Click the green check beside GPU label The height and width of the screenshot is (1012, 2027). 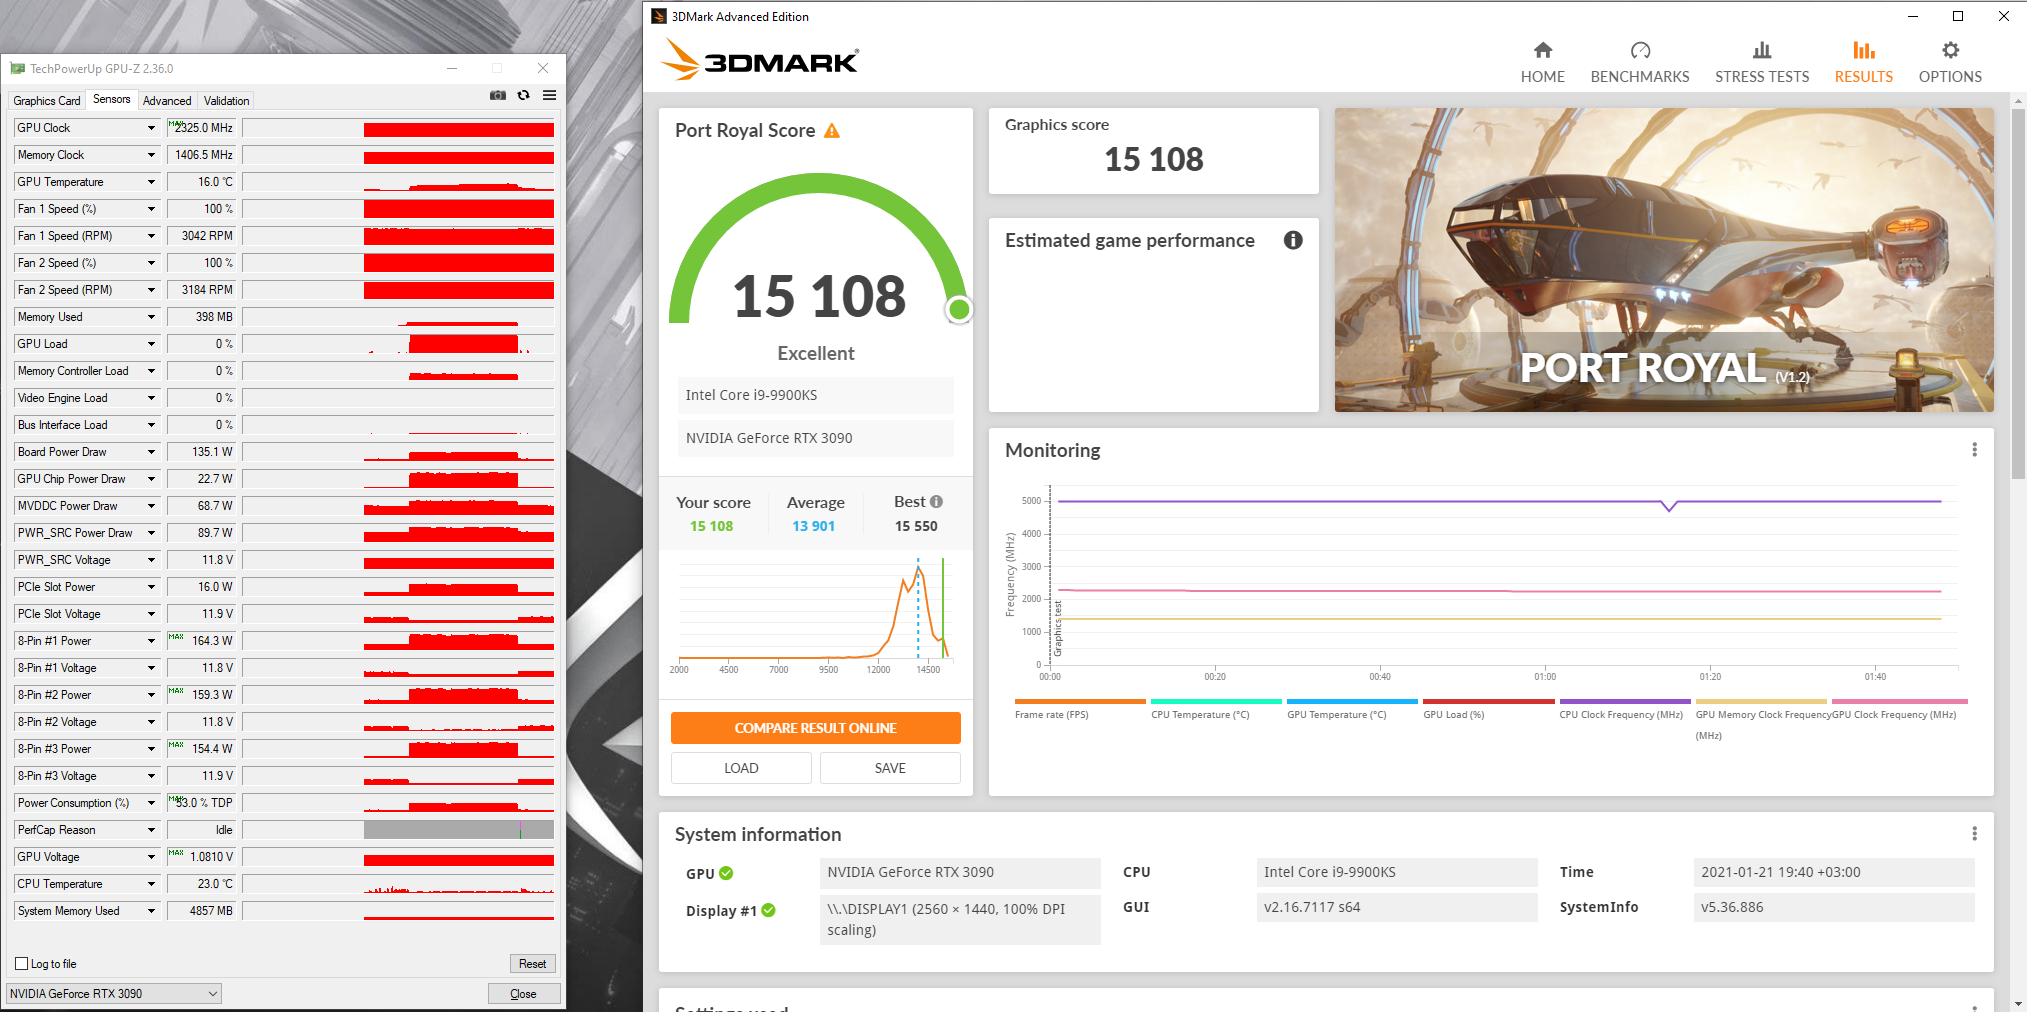pos(726,873)
